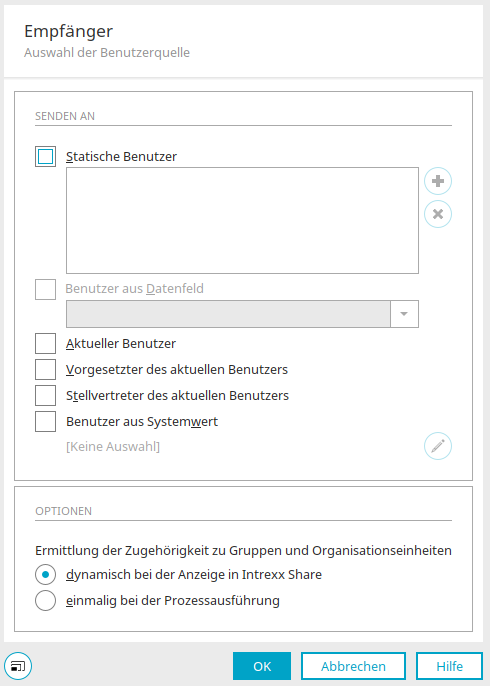Open the Datenfeld dropdown arrow
Viewport: 490px width, 686px height.
pos(404,314)
